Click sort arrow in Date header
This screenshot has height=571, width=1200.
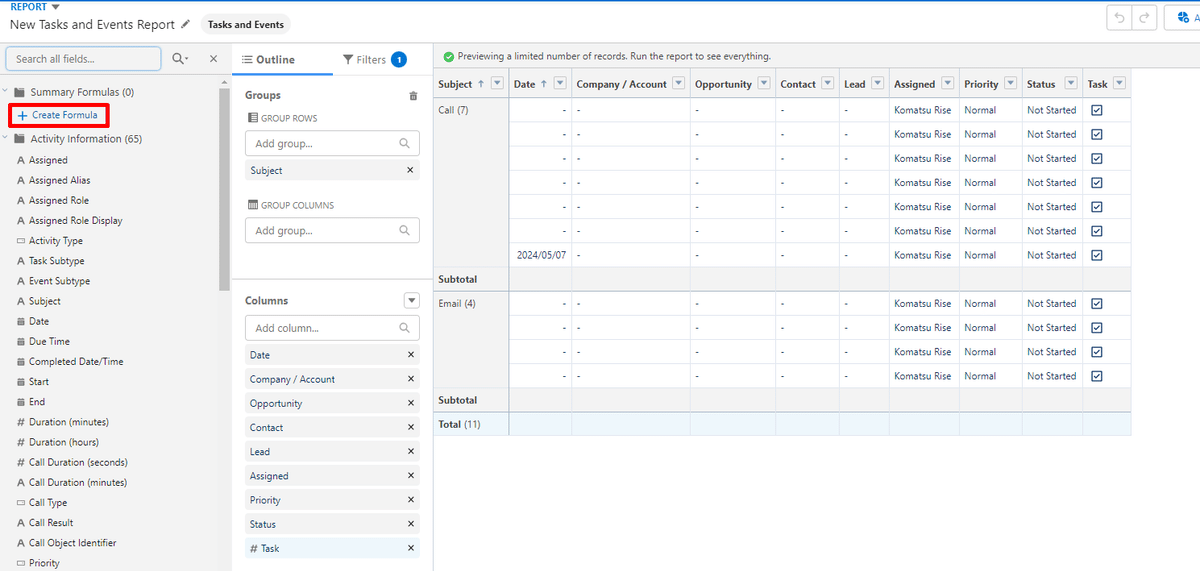click(544, 84)
